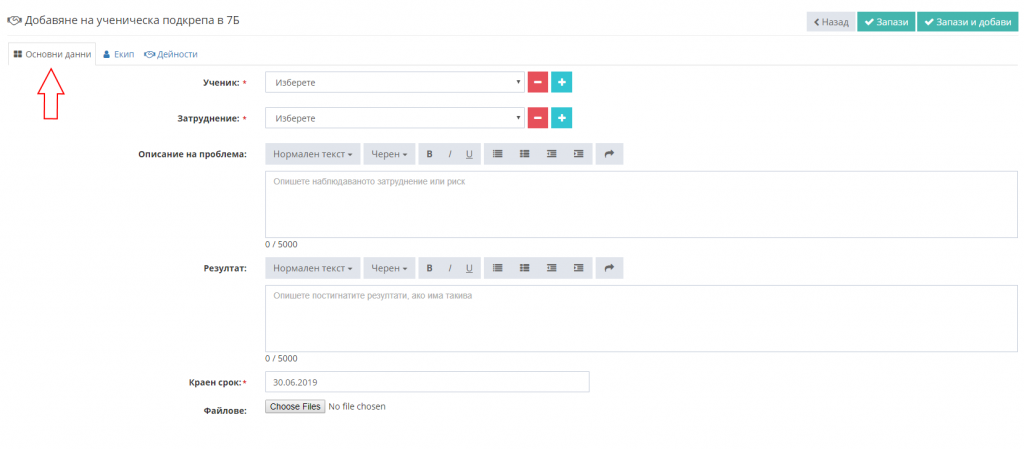Click the share arrow icon in Резултат toolbar
The image size is (1024, 449).
click(x=609, y=268)
